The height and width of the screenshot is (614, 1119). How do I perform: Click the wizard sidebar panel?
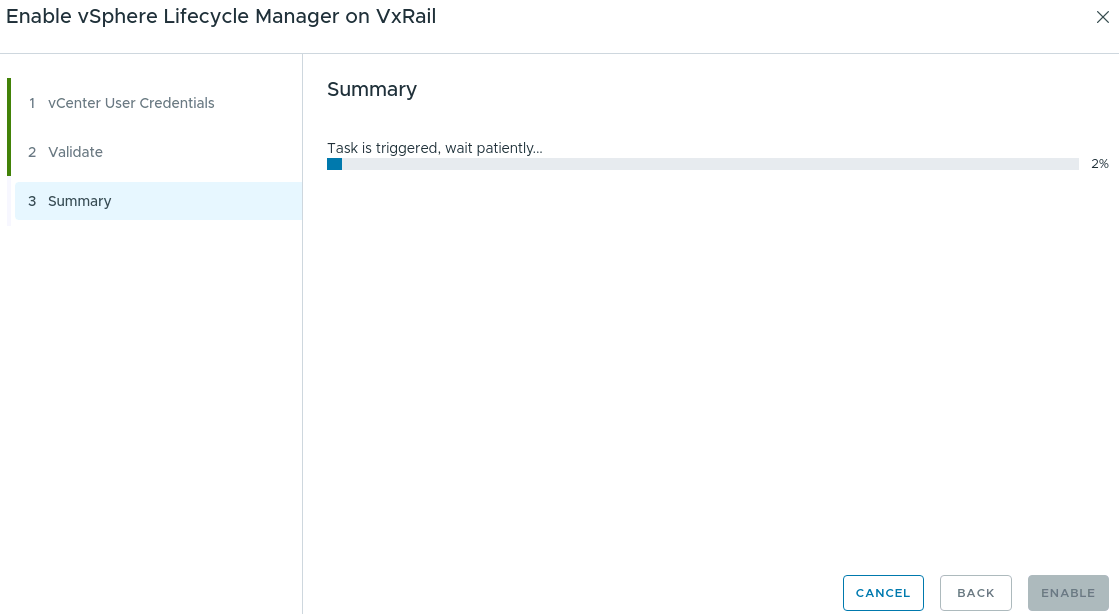coord(150,400)
